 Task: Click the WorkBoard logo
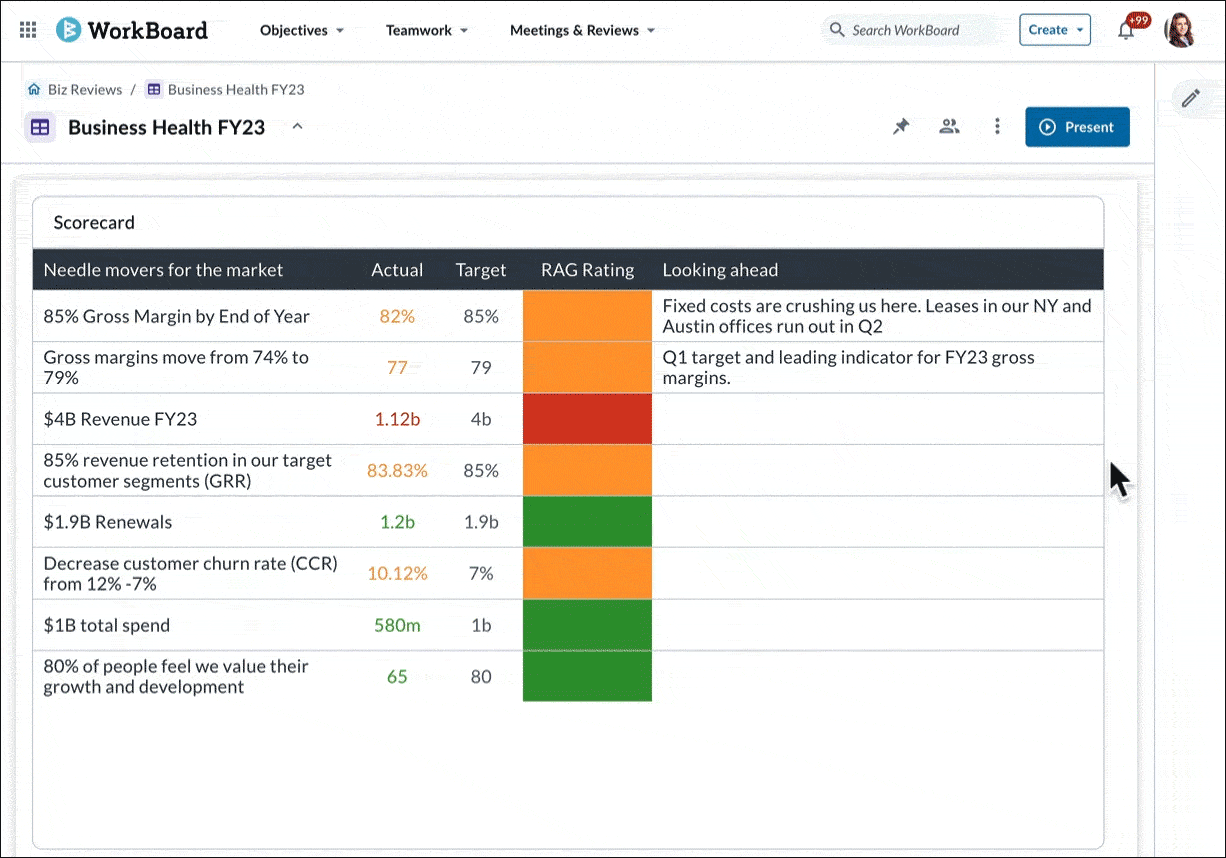click(x=132, y=30)
